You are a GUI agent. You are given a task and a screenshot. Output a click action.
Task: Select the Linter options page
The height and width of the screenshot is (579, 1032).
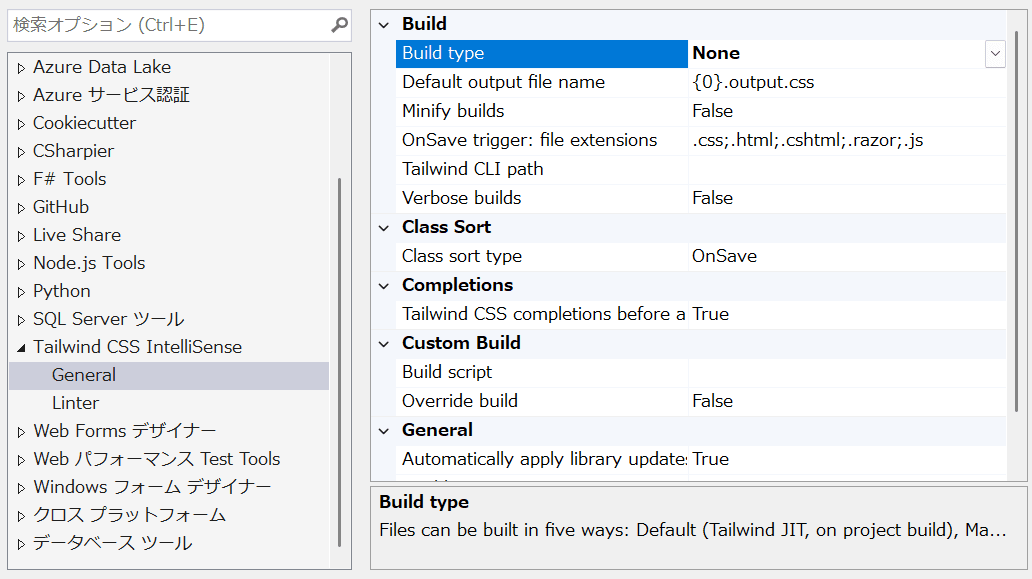point(76,403)
